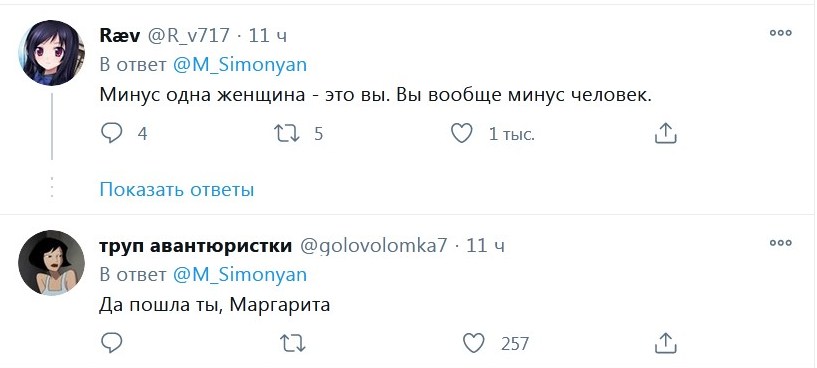Reply to труп авантюристки's tweet

point(111,343)
